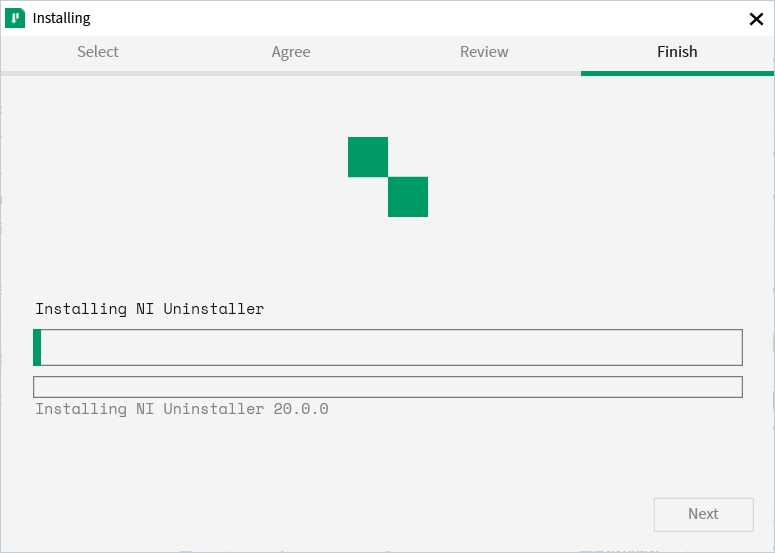Click the "Installing NI Uninstaller" heading label
The width and height of the screenshot is (775, 553).
(150, 309)
